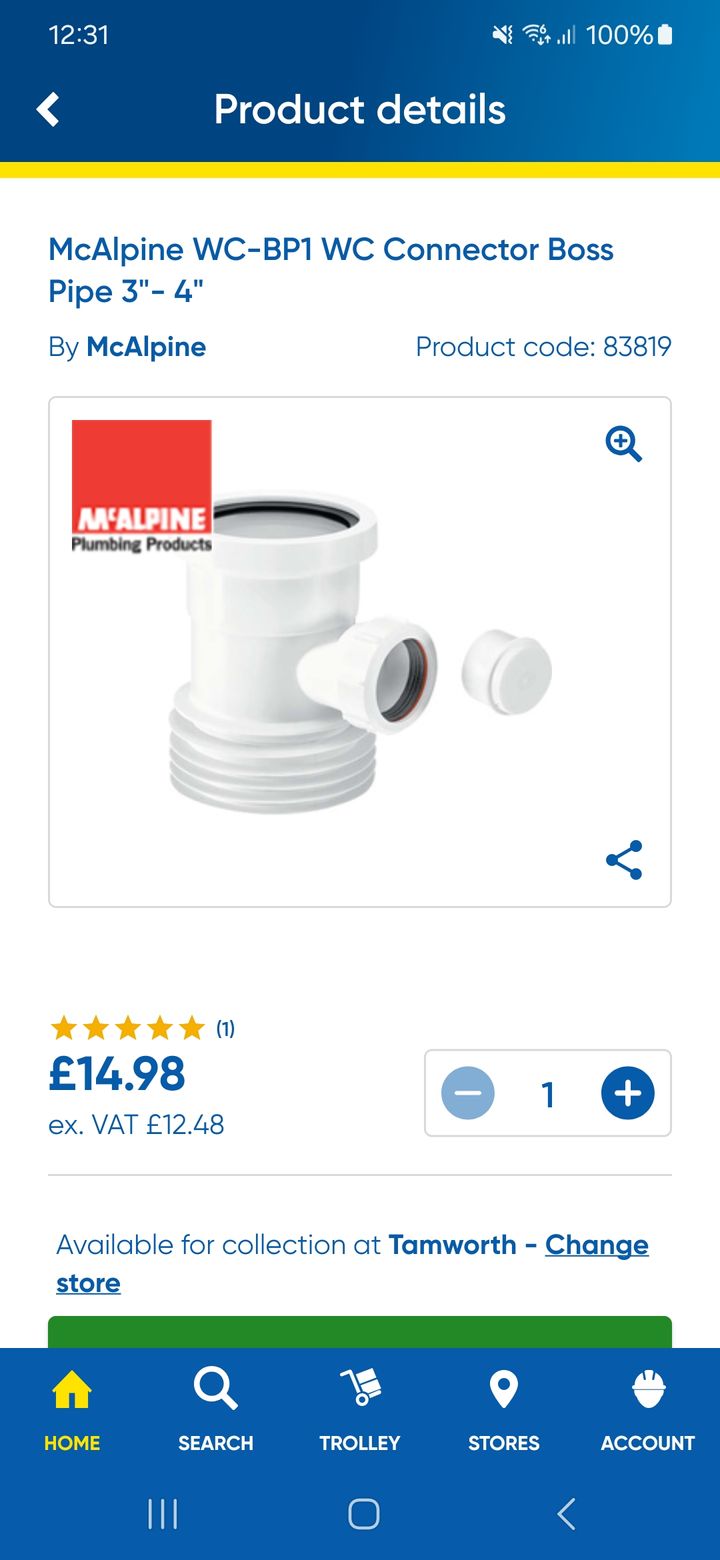
Task: Open McAlpine brand link
Action: [146, 347]
